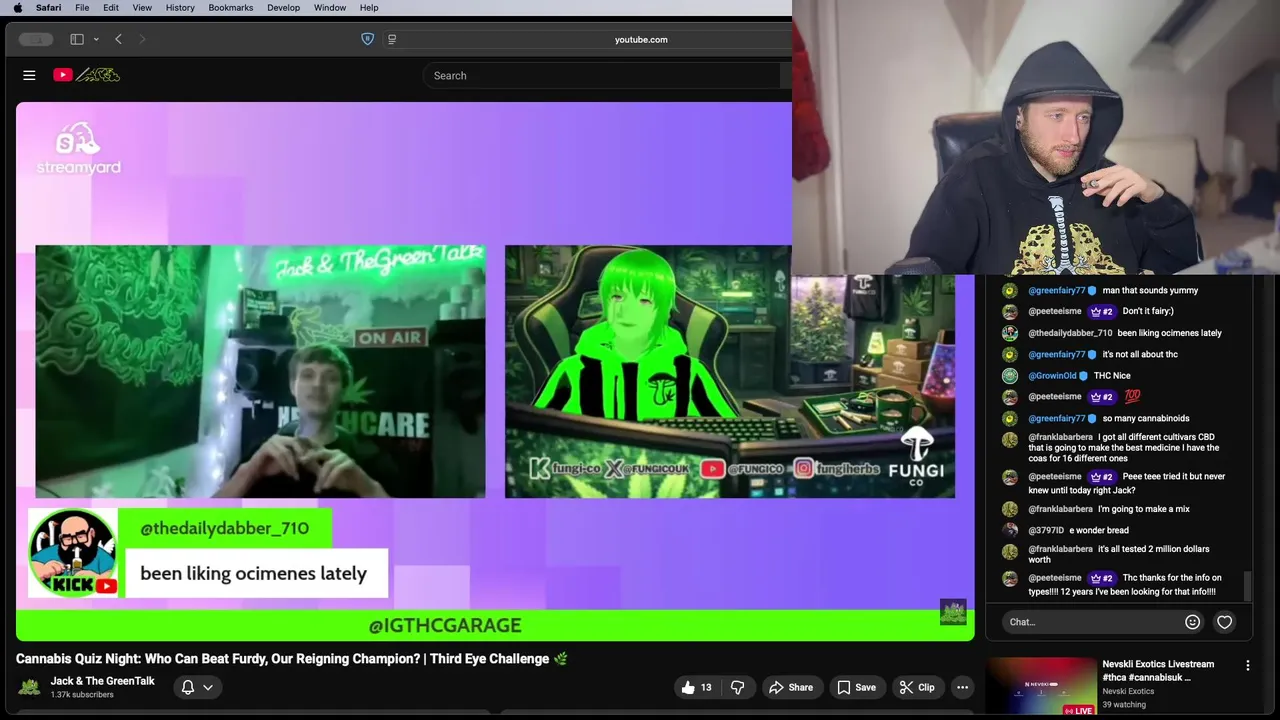Open the Window menu
This screenshot has width=1280, height=720.
click(330, 8)
